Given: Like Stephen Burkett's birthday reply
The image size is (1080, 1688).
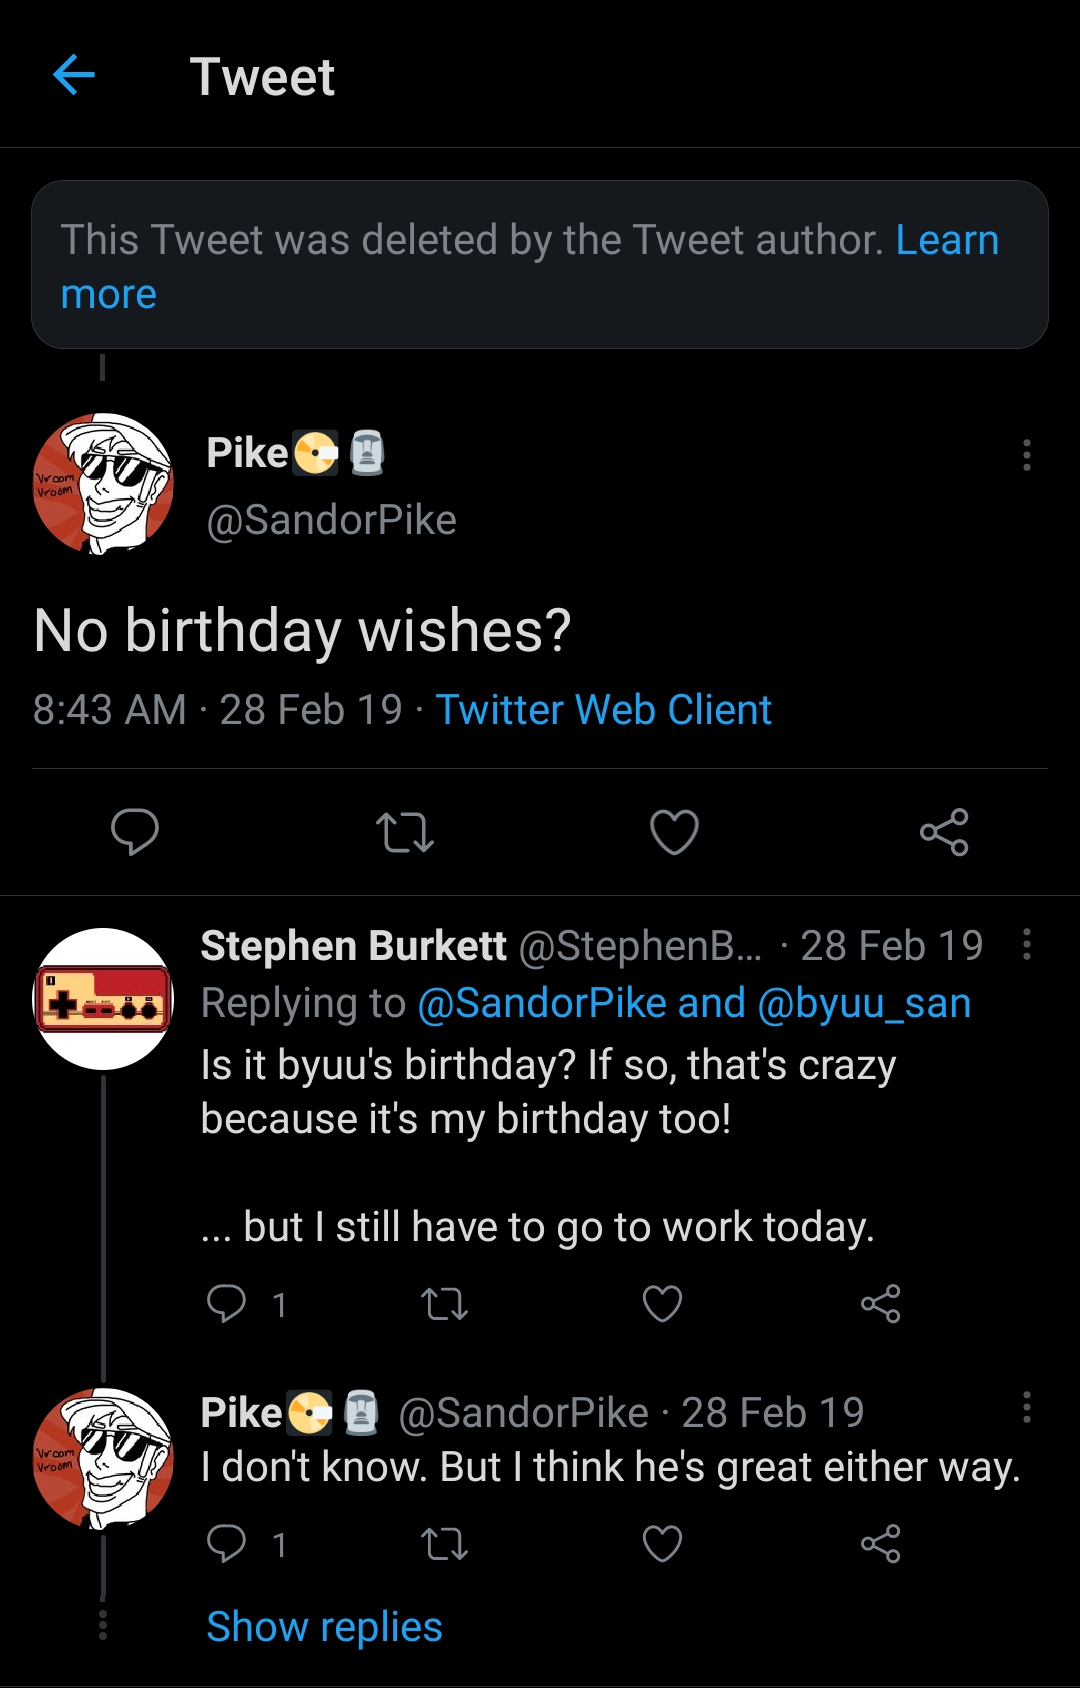Looking at the screenshot, I should pyautogui.click(x=662, y=1304).
